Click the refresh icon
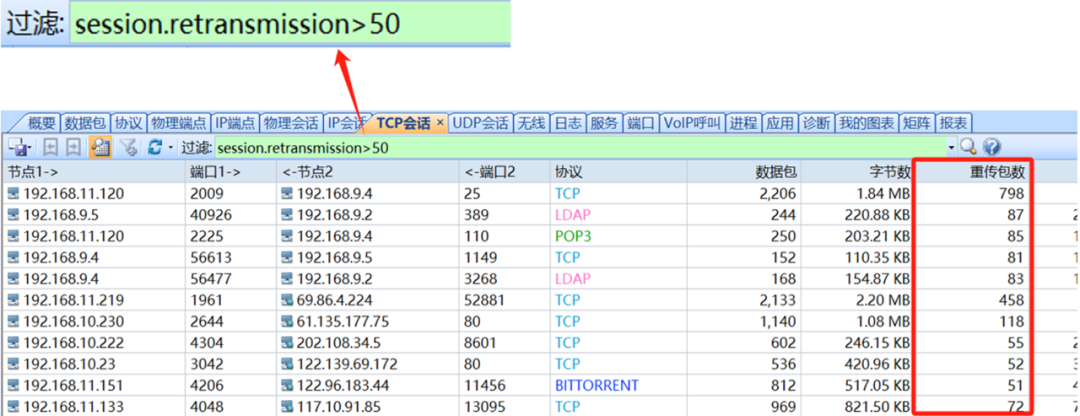The width and height of the screenshot is (1080, 416). point(154,148)
